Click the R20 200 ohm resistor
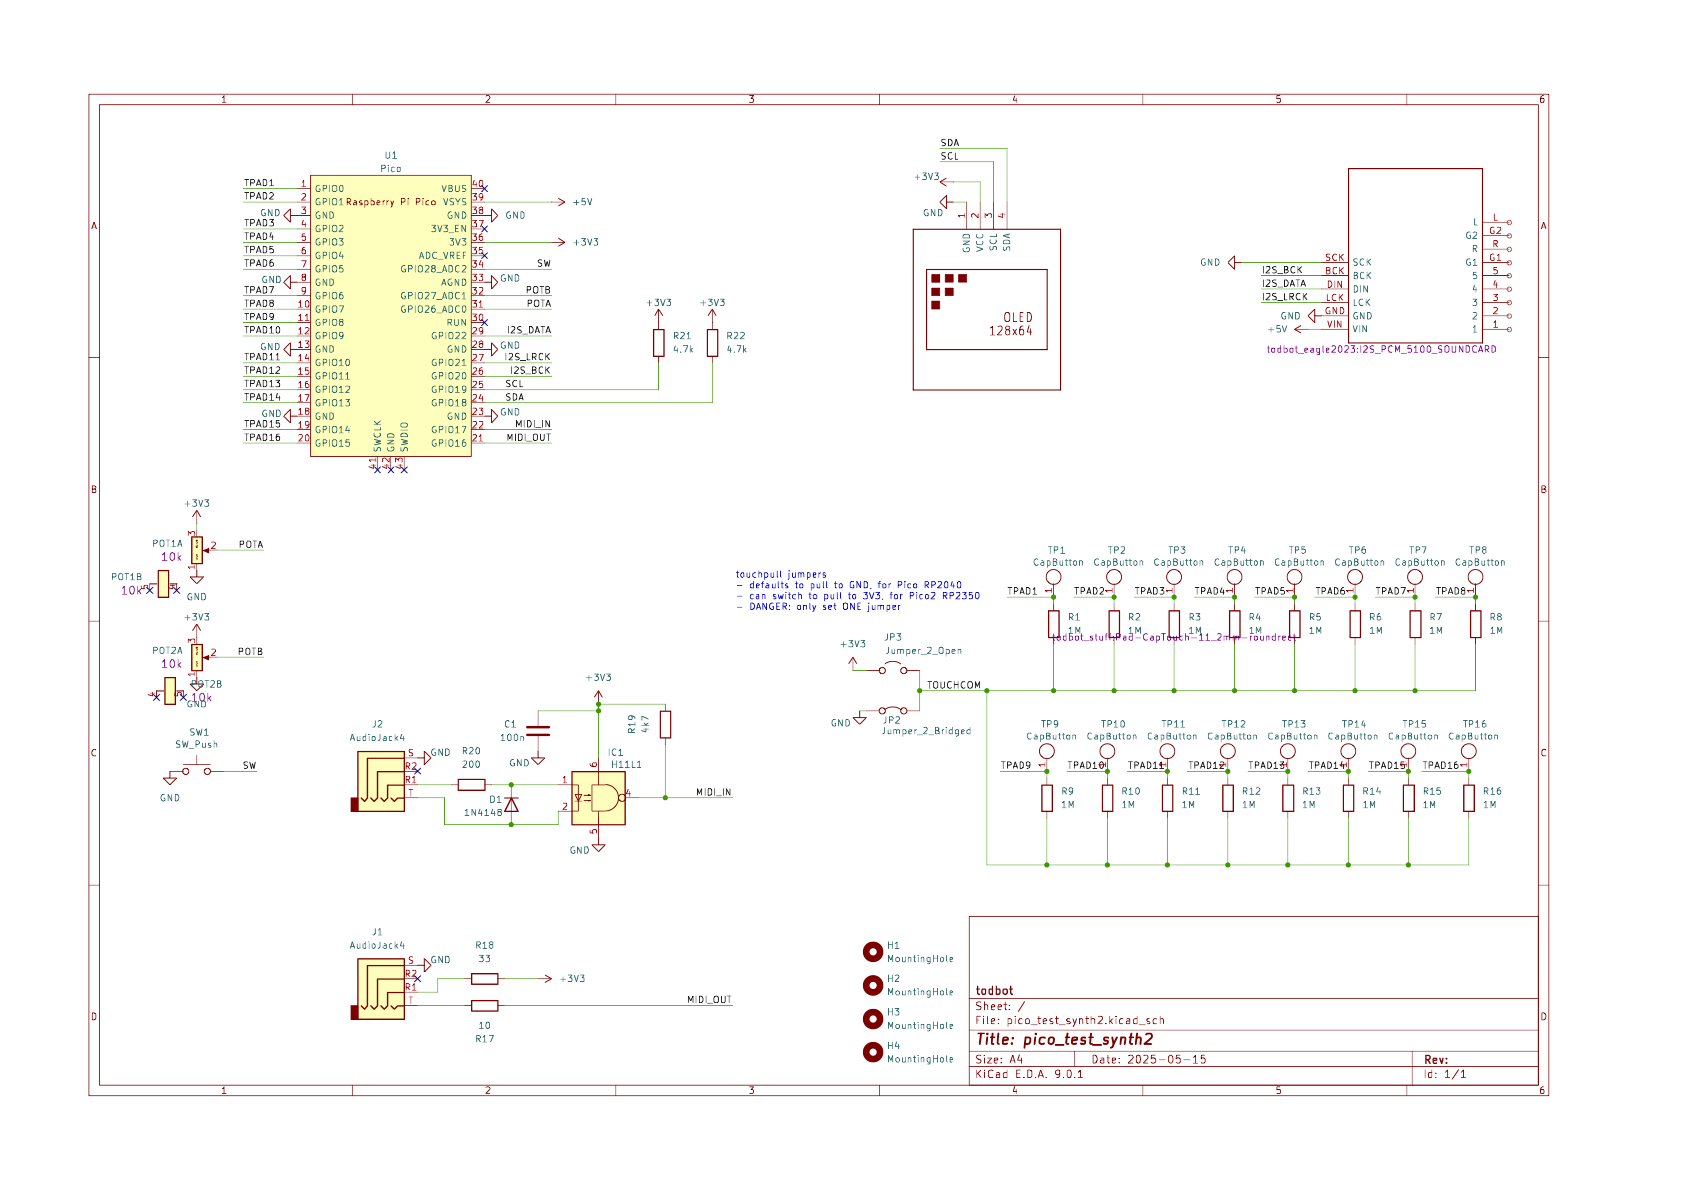Viewport: 1684px width, 1190px height. (471, 785)
